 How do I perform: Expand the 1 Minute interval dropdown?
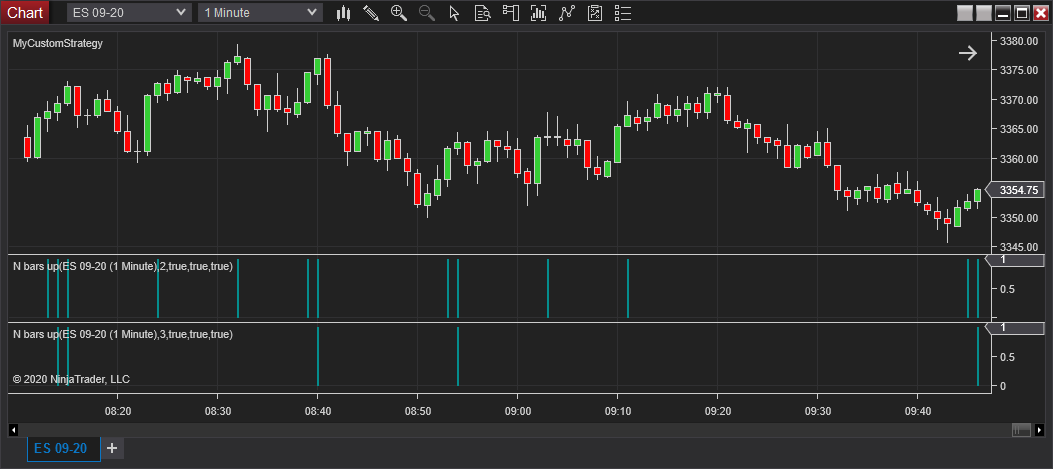260,13
